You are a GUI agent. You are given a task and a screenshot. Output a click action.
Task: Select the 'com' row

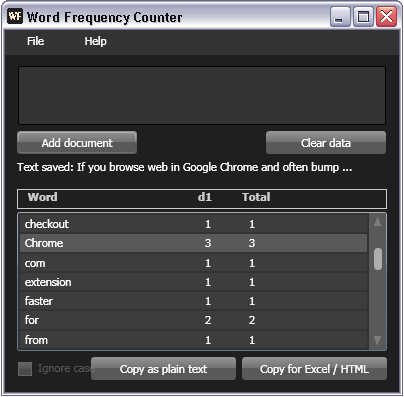[193, 263]
